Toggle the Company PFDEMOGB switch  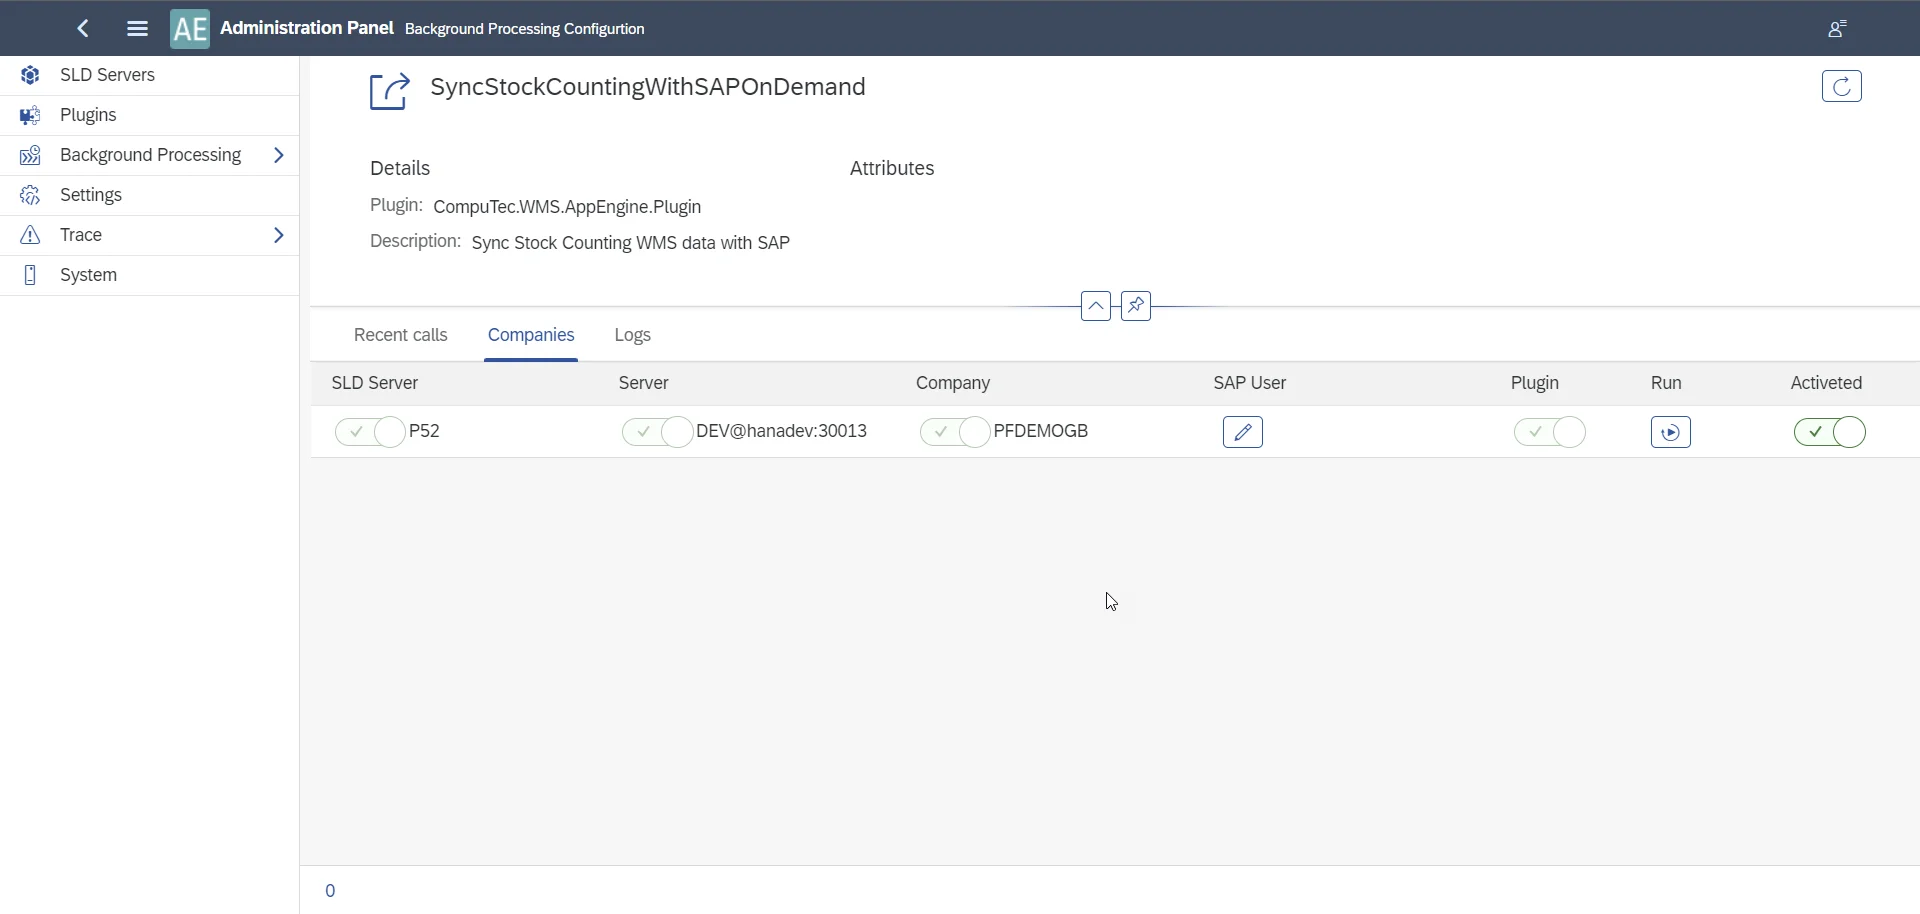[x=955, y=433]
